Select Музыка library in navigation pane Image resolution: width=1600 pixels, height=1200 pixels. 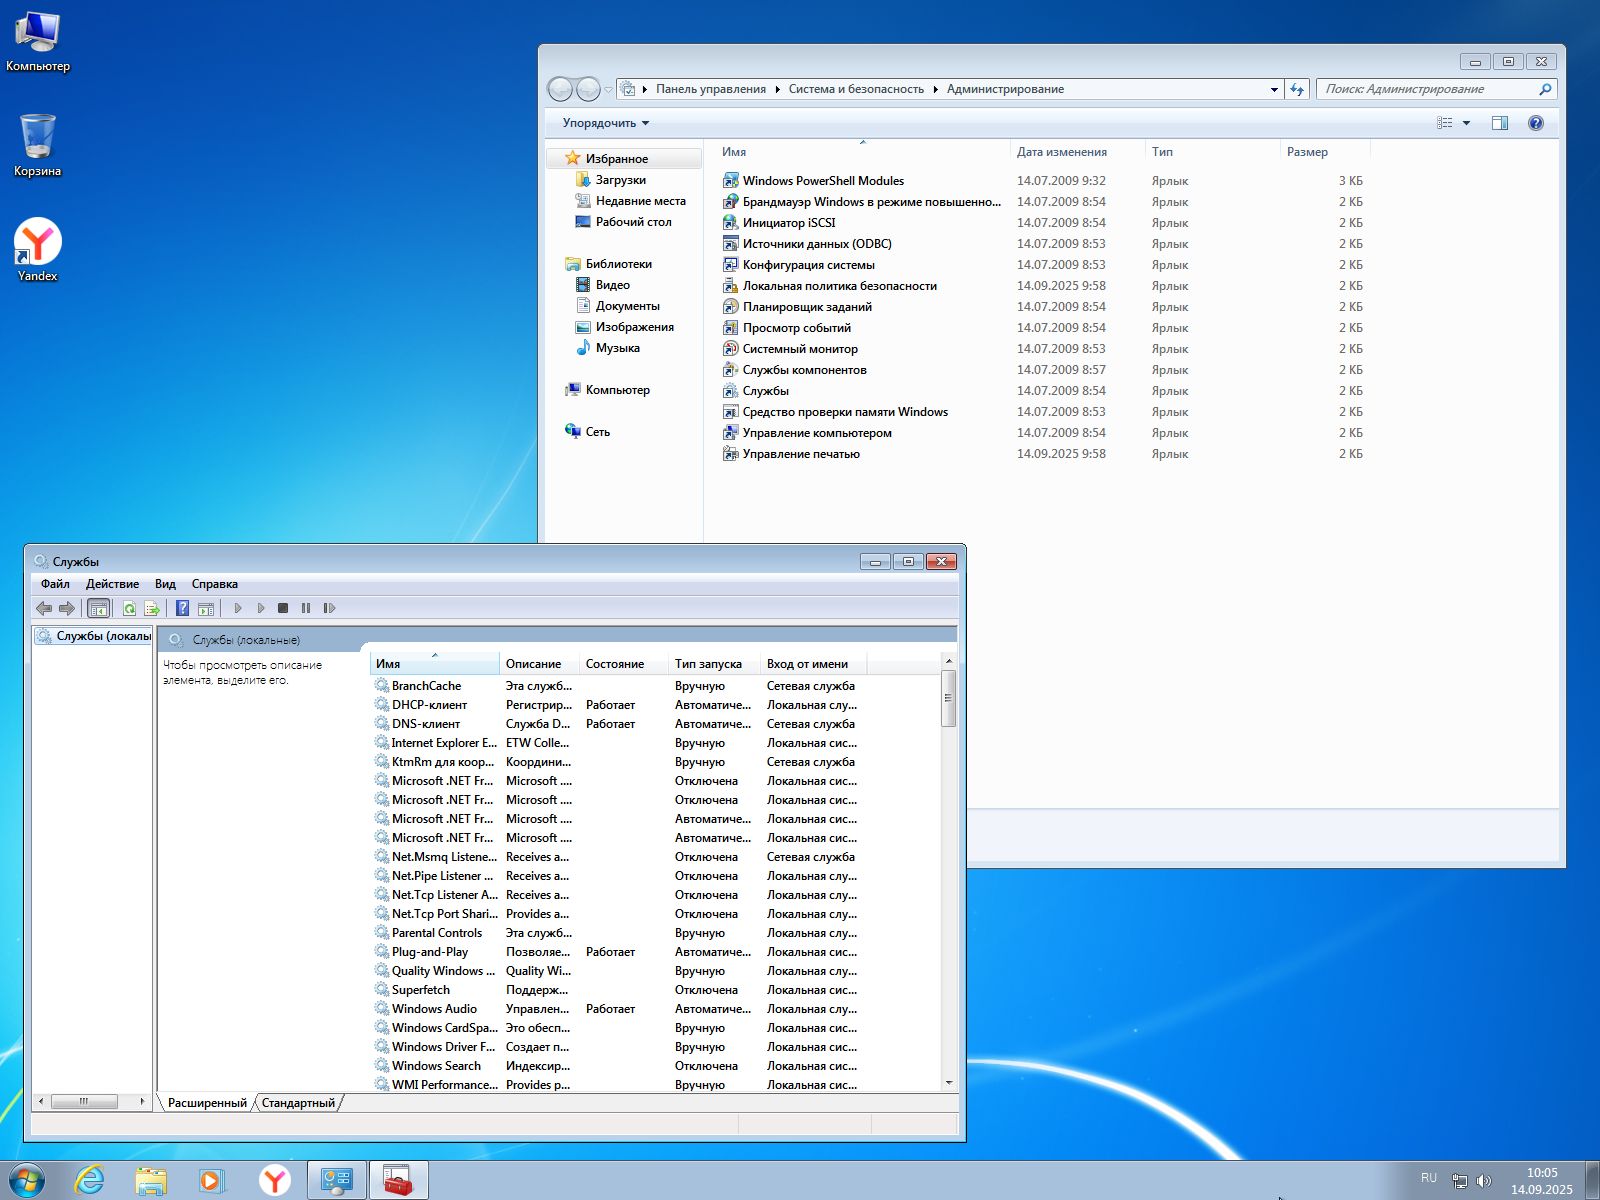[x=617, y=348]
